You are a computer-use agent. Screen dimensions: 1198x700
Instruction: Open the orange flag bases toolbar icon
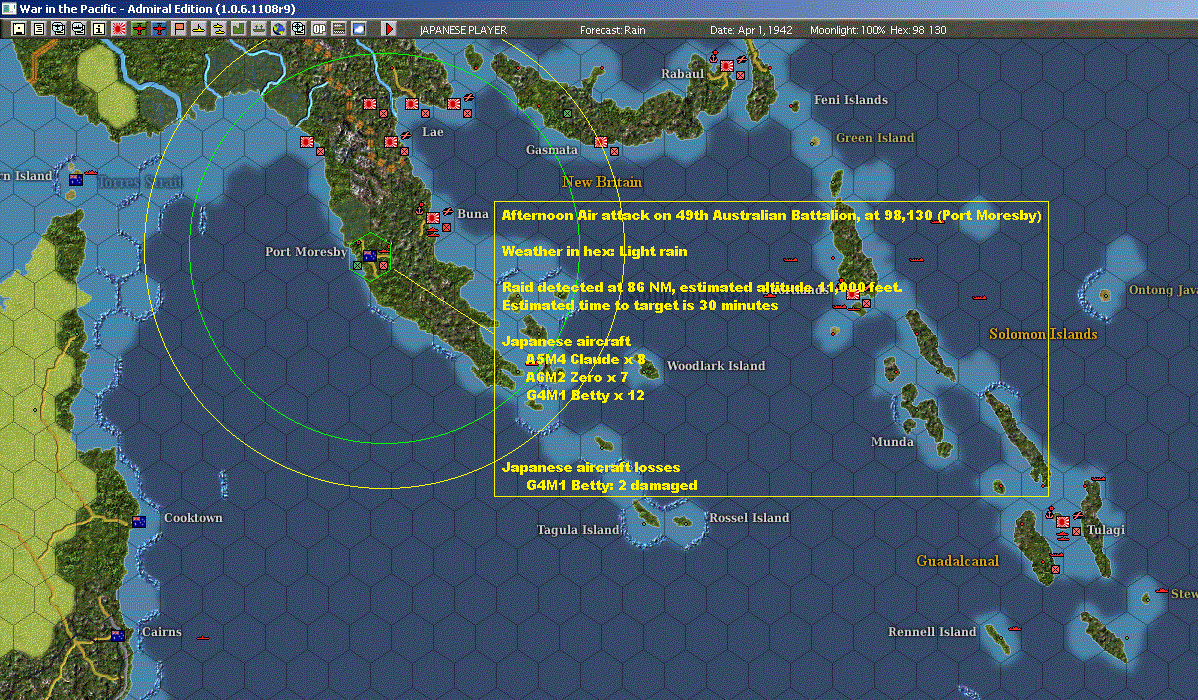tap(179, 29)
